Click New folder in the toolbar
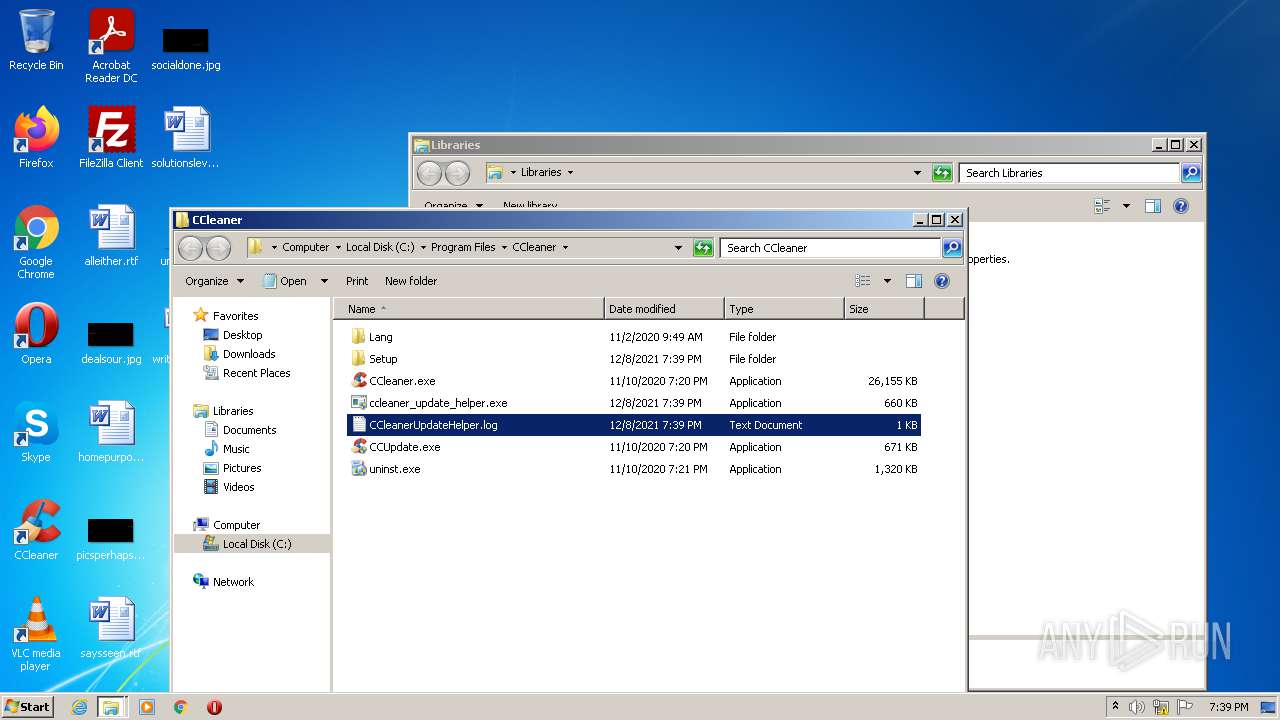This screenshot has height=720, width=1280. 411,281
